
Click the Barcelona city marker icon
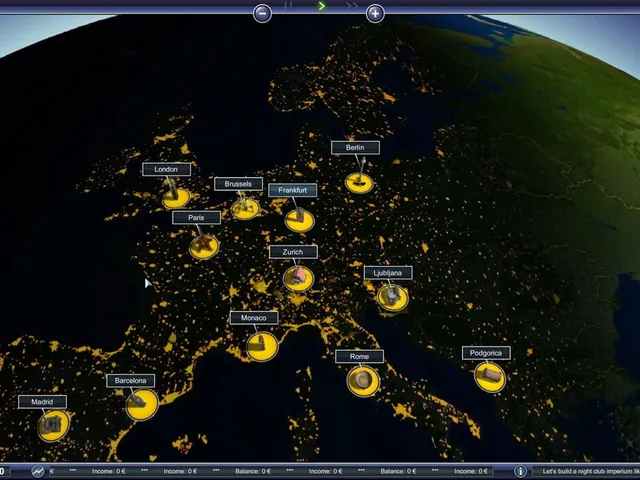click(142, 404)
